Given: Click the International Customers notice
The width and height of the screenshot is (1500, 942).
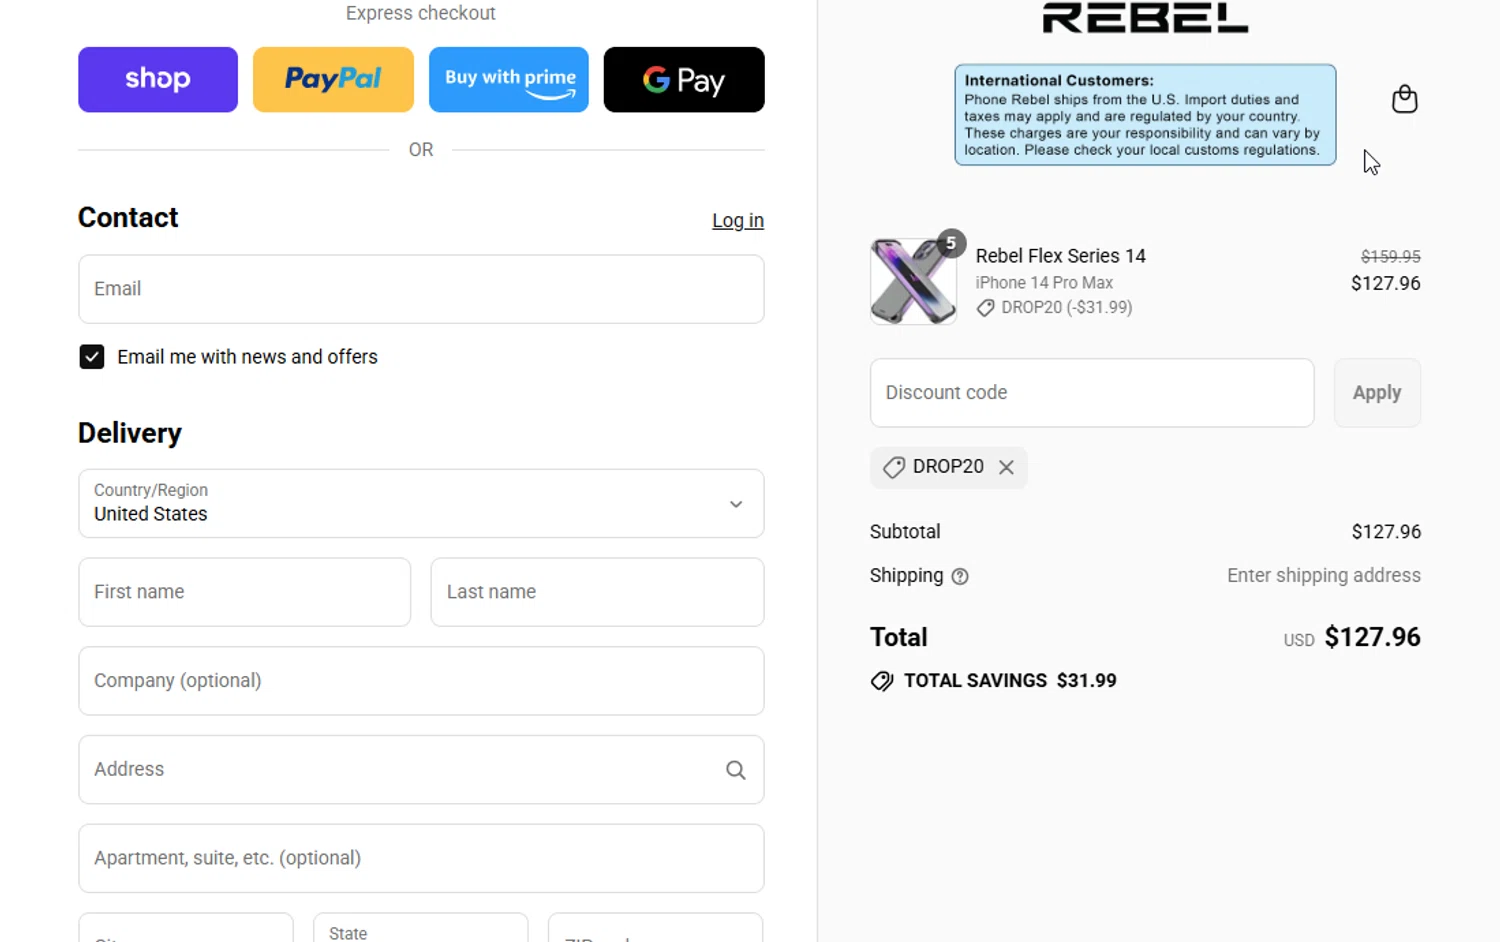Looking at the screenshot, I should tap(1145, 115).
